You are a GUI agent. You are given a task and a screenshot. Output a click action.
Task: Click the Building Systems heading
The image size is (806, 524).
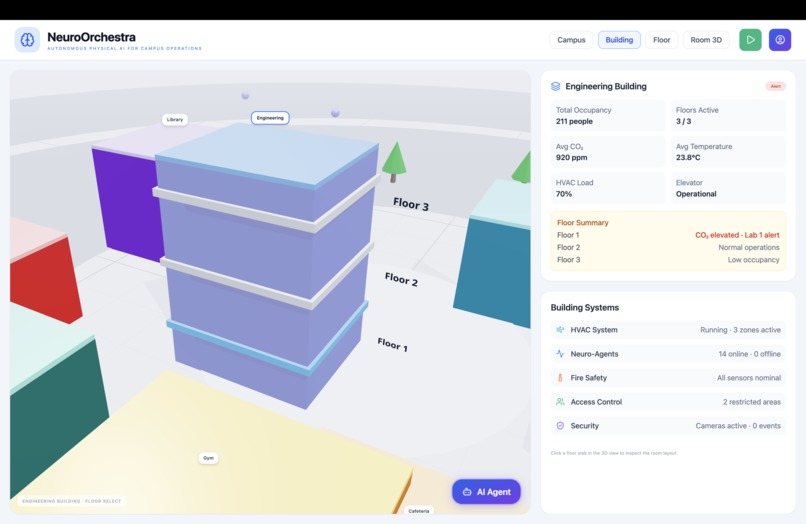point(584,308)
